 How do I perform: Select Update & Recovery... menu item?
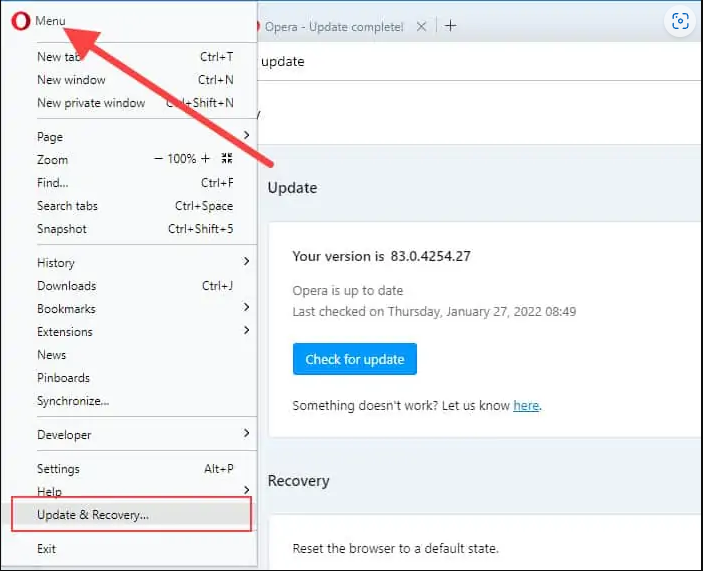click(x=131, y=515)
